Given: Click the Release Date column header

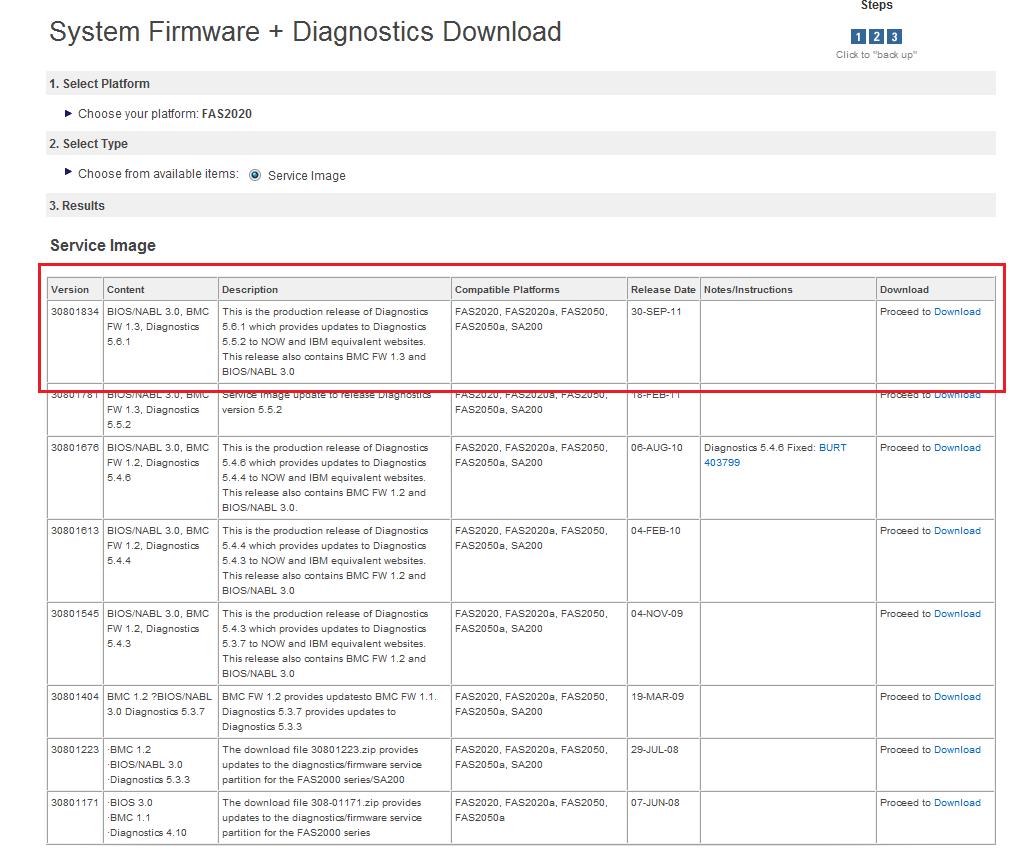Looking at the screenshot, I should tap(662, 290).
